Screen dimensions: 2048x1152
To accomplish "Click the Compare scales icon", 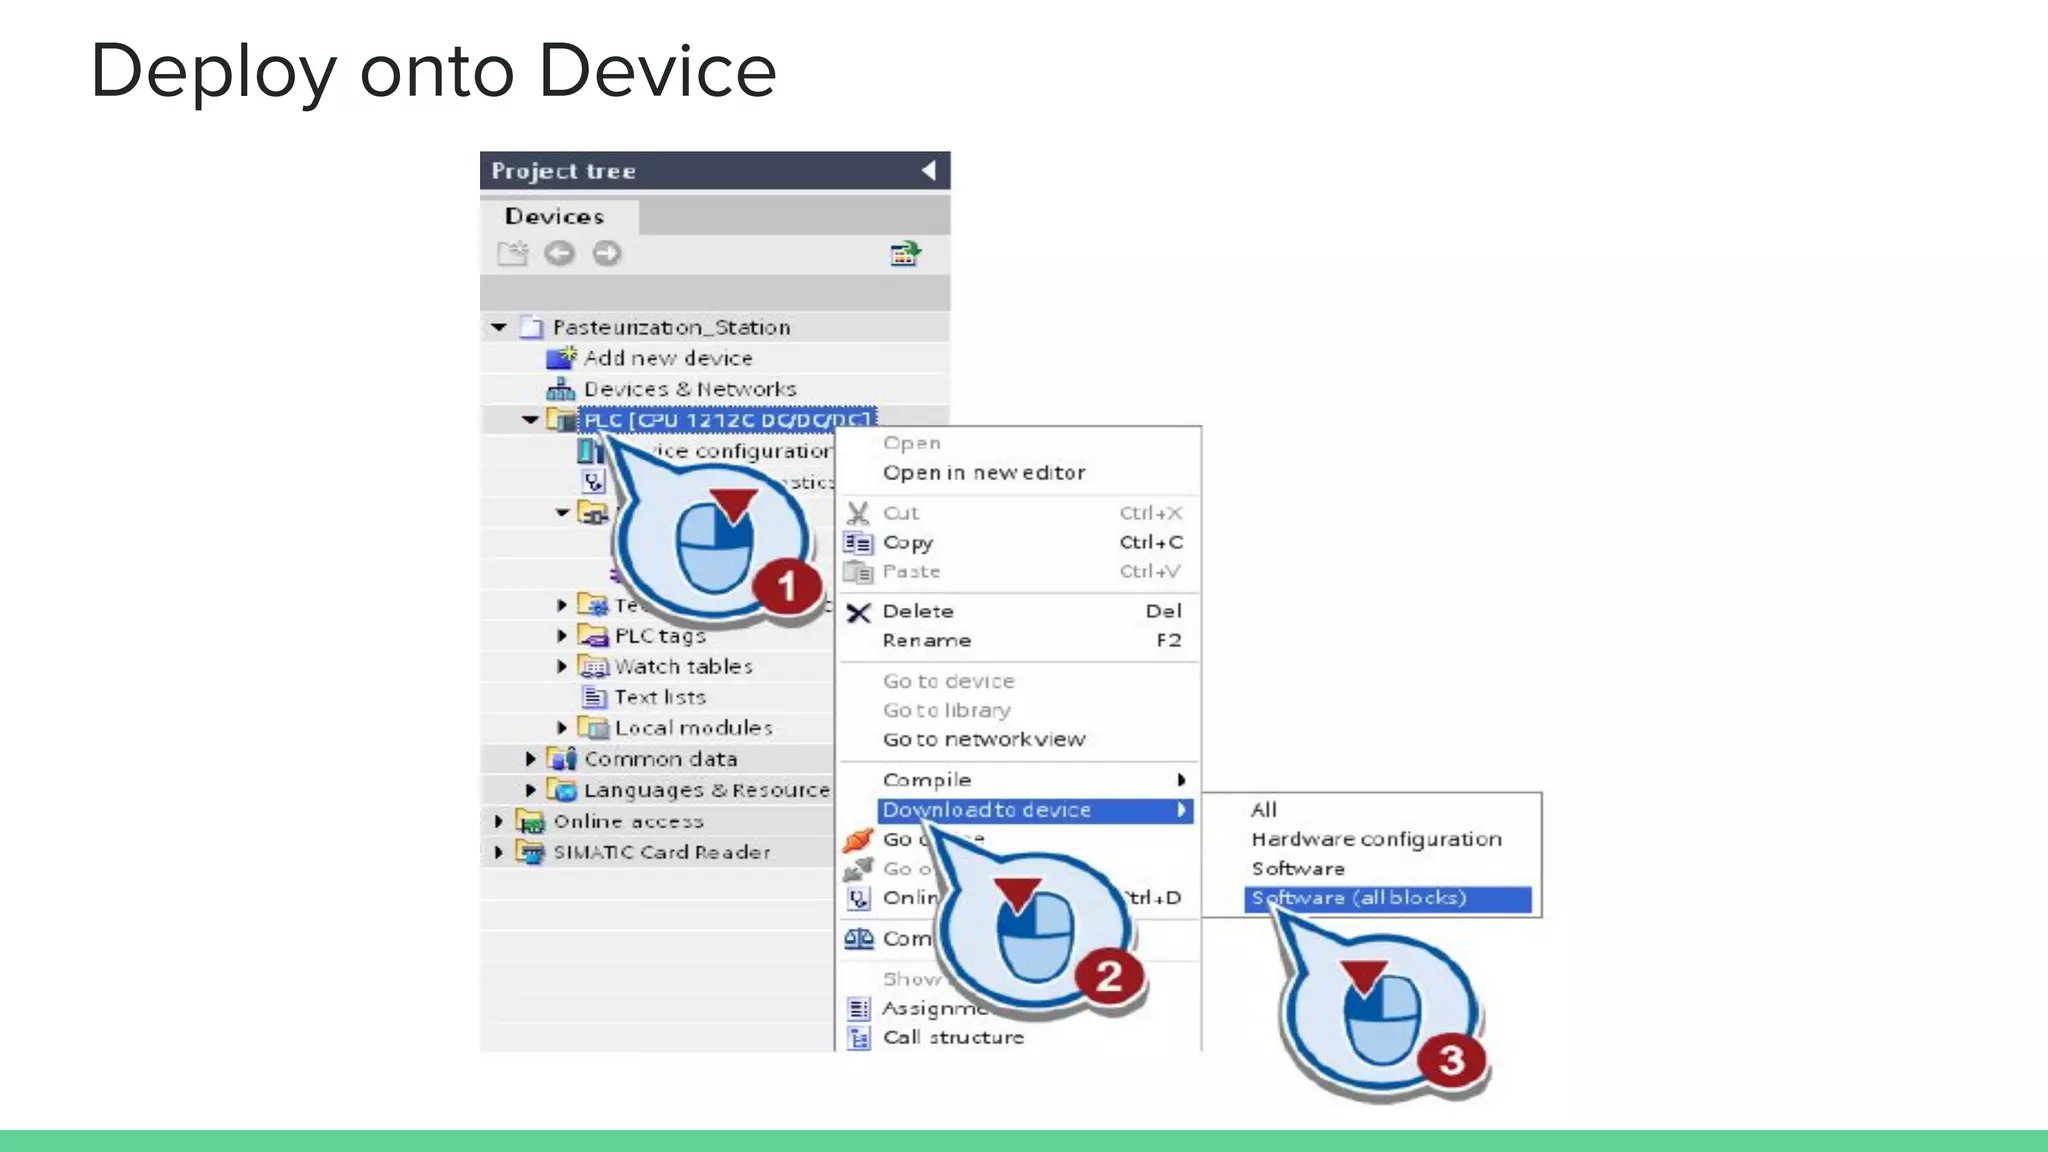I will [858, 939].
